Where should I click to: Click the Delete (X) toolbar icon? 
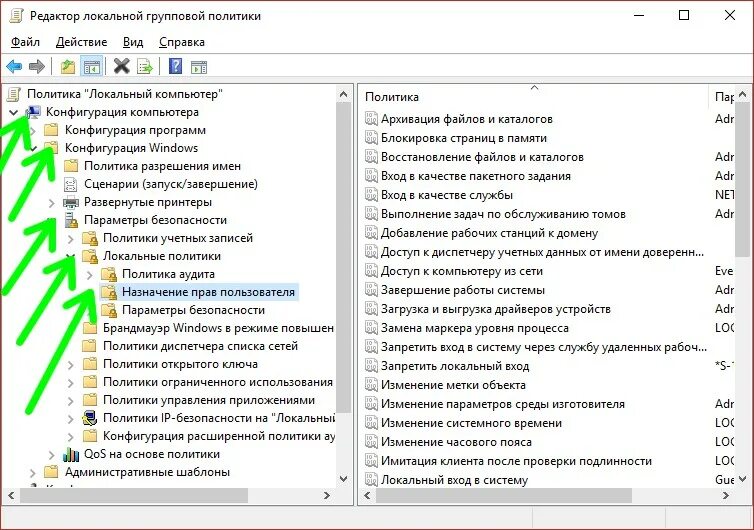click(121, 67)
